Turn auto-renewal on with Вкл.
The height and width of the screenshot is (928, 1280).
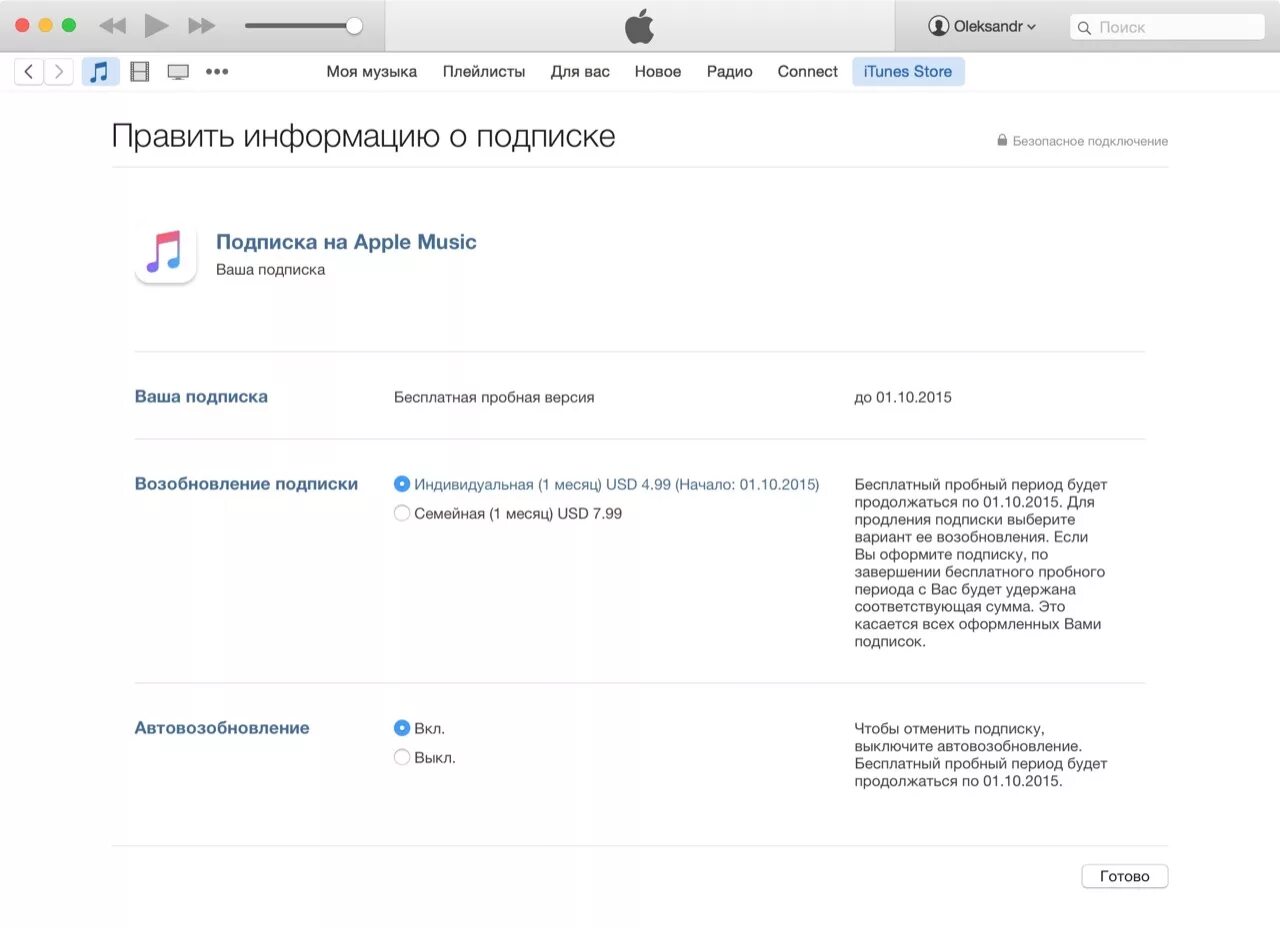(x=402, y=728)
